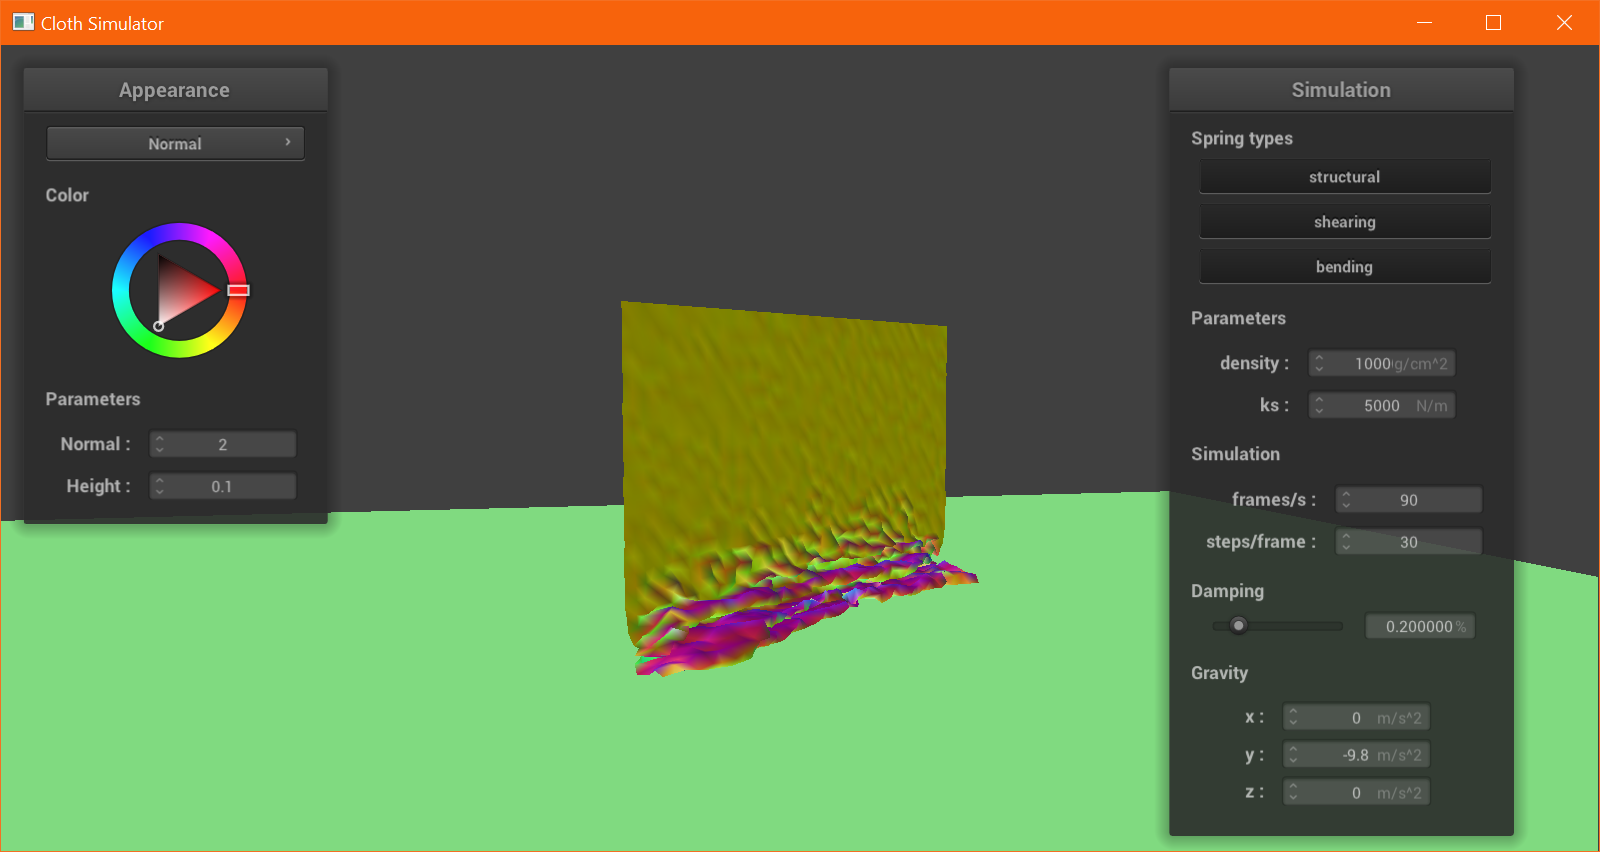Minimize the Cloth Simulator window
This screenshot has height=852, width=1600.
[x=1424, y=22]
